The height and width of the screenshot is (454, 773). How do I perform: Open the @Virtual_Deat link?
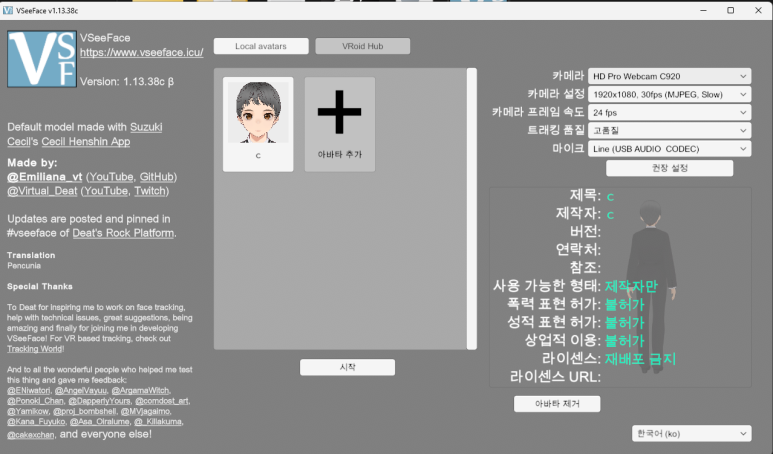[x=42, y=191]
